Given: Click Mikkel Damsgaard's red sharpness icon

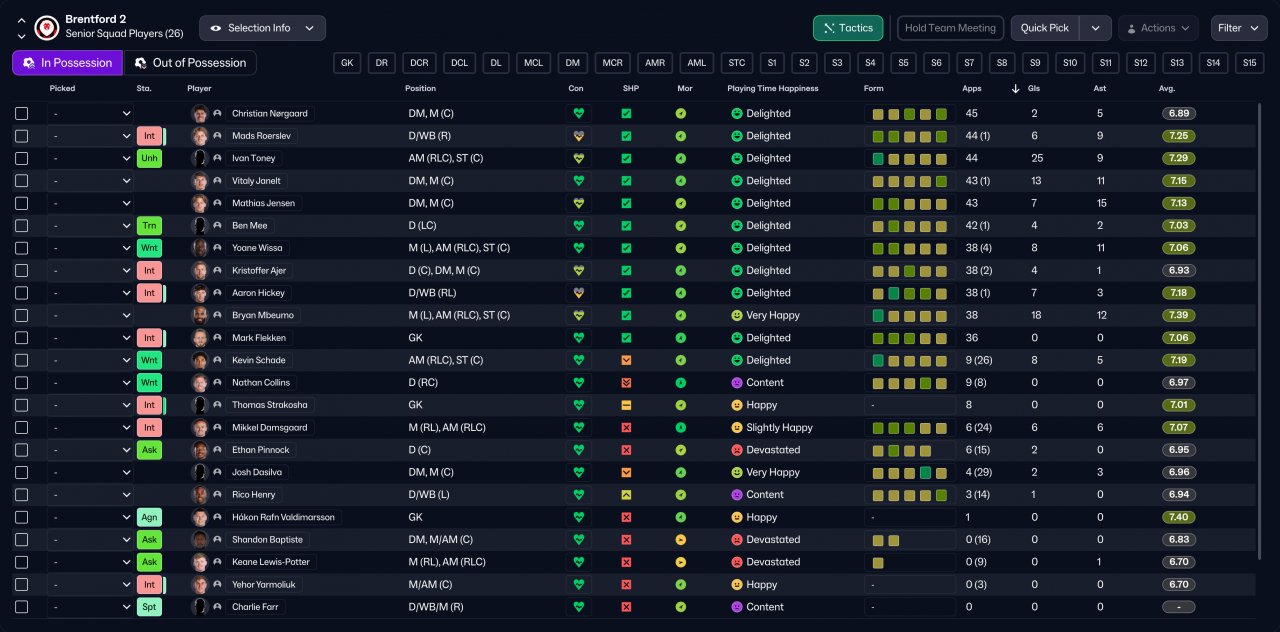Looking at the screenshot, I should pos(626,427).
